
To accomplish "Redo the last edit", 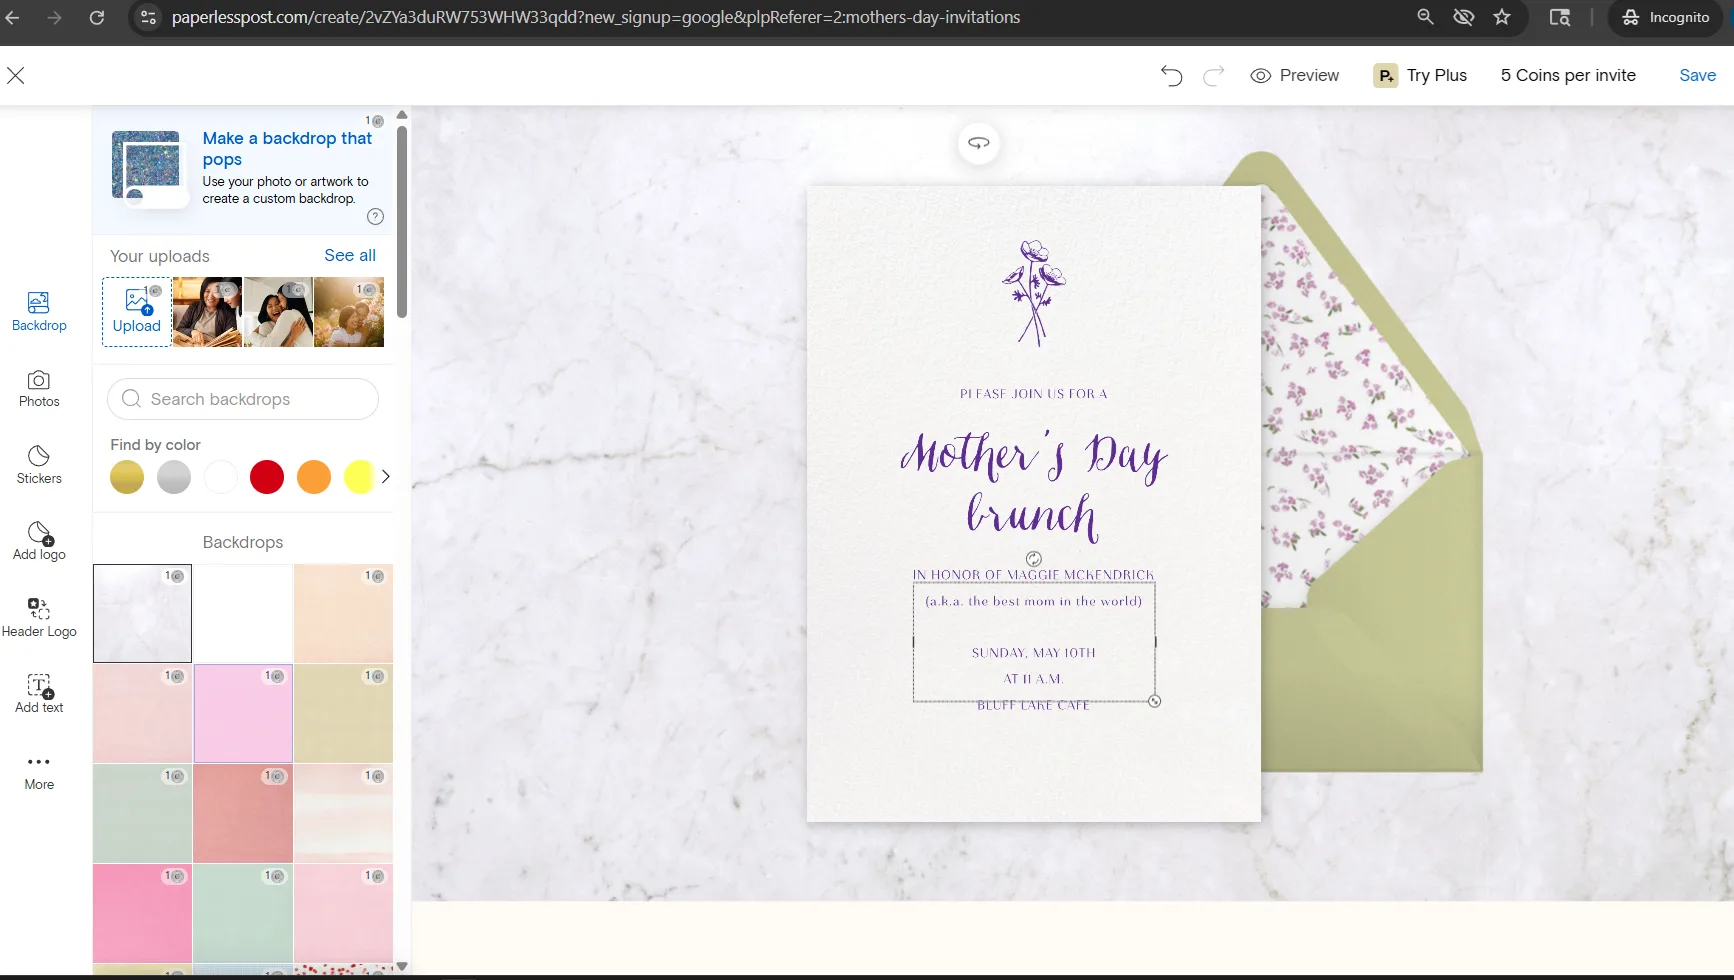I will point(1213,76).
